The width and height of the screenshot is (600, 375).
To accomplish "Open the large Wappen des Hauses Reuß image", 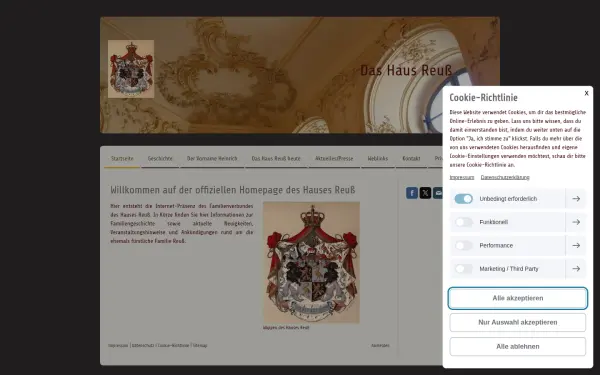I will pyautogui.click(x=311, y=262).
